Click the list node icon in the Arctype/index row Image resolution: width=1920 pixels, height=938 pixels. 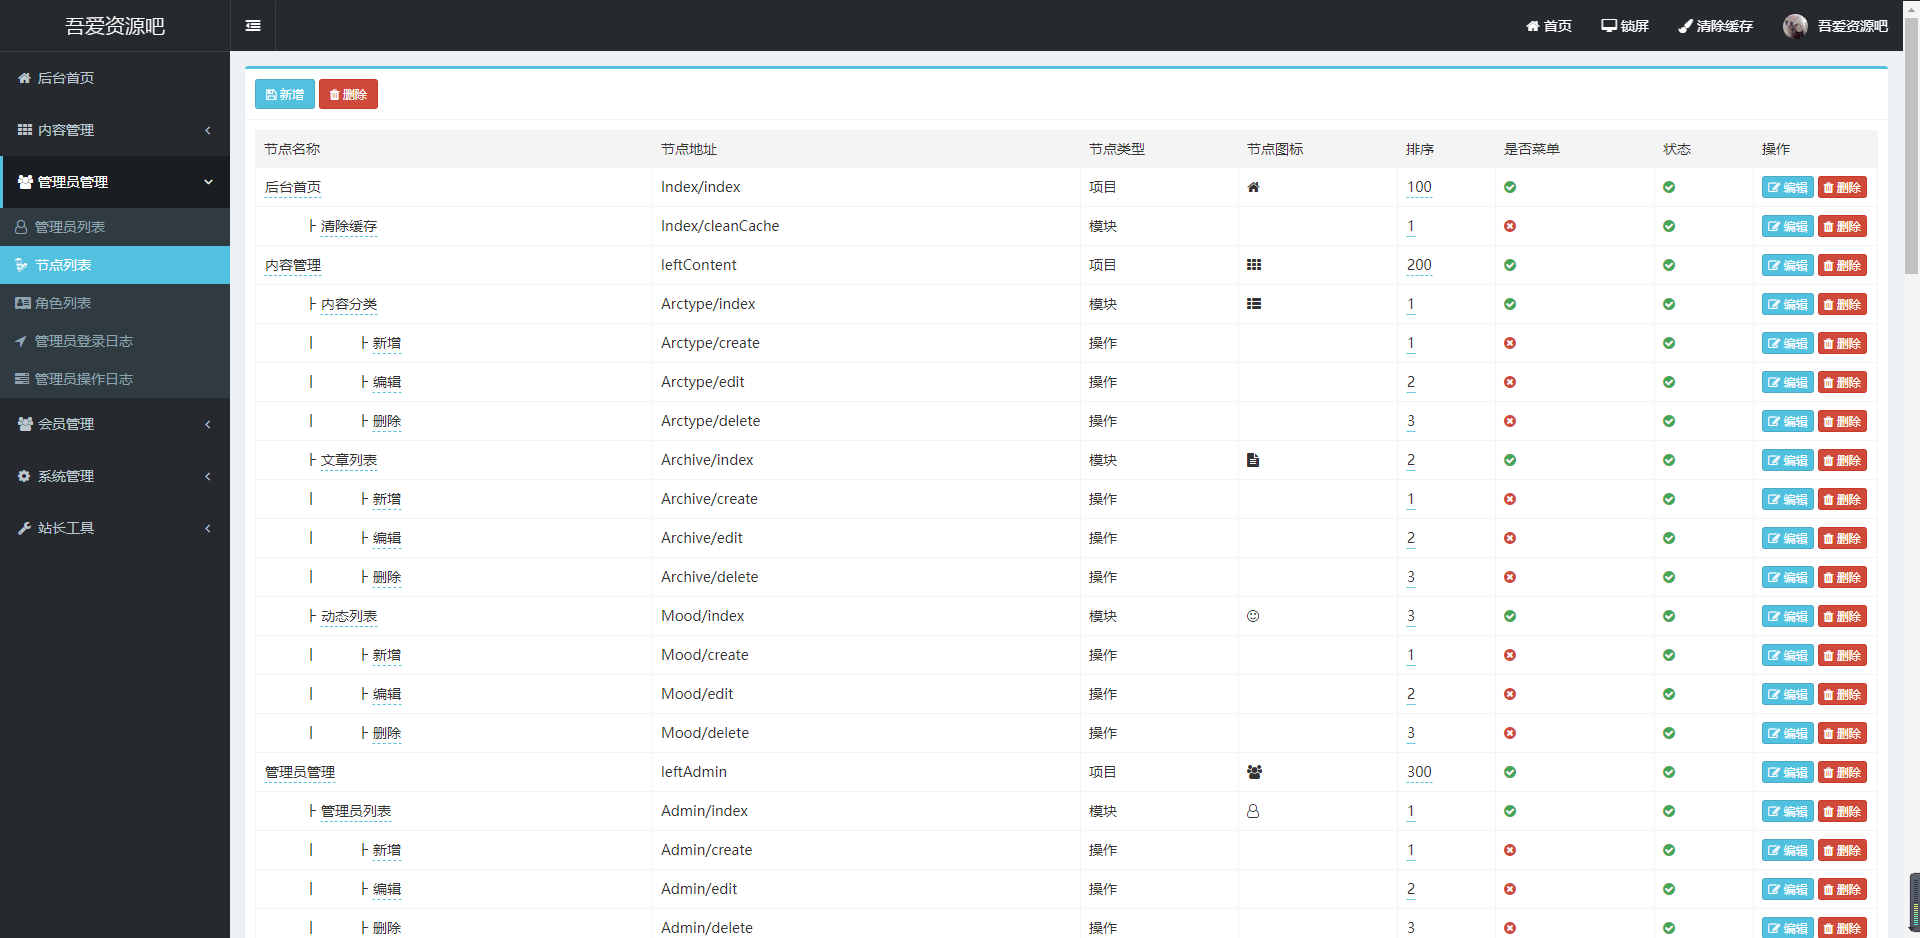[x=1254, y=304]
